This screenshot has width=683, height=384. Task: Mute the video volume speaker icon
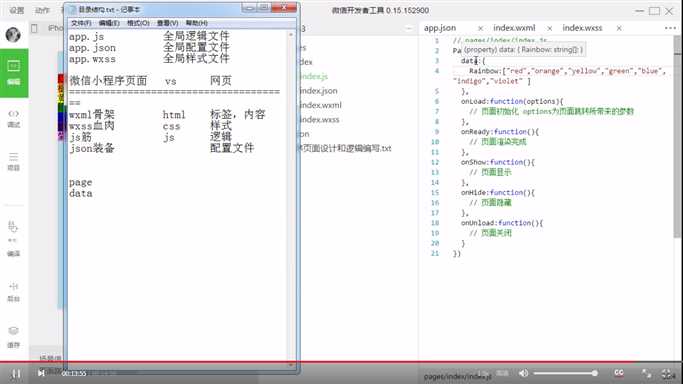[524, 373]
